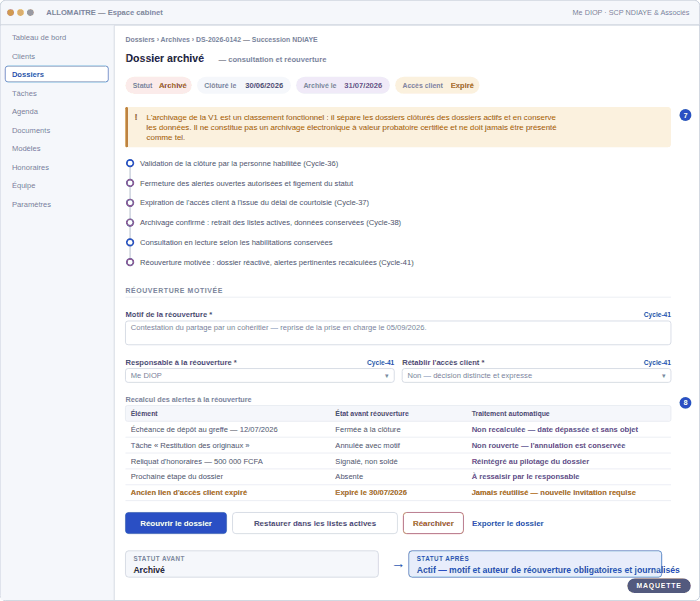Click the cell Fermée à la clôture

(x=368, y=430)
